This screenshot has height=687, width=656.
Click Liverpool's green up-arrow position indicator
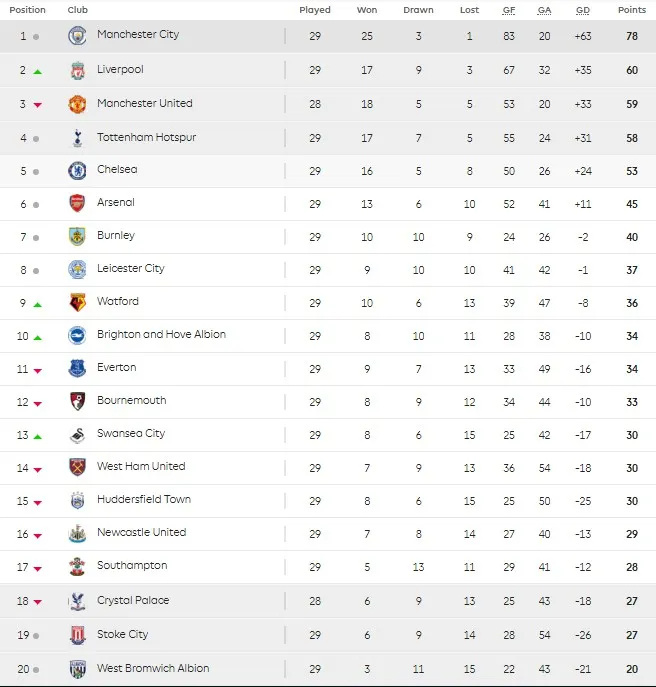(x=38, y=72)
